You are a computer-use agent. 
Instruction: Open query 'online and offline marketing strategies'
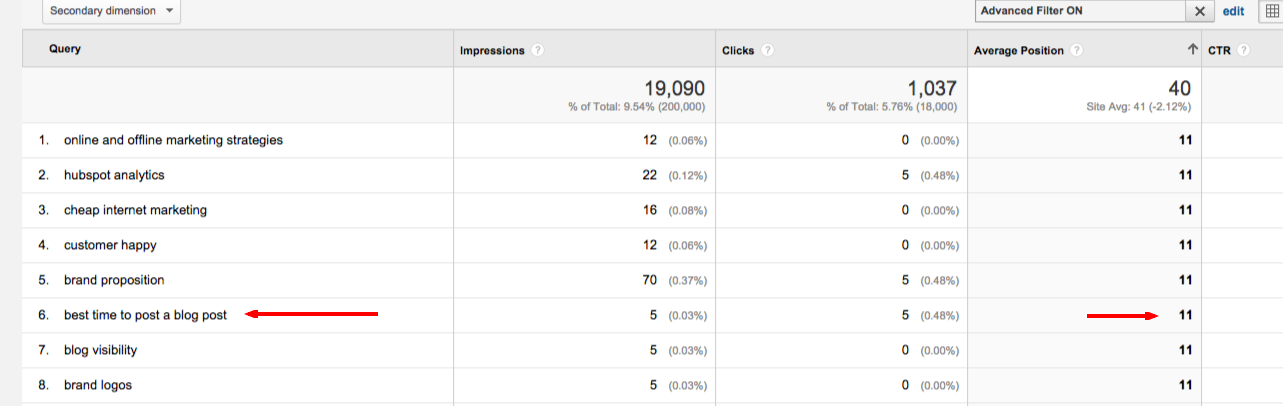point(173,140)
